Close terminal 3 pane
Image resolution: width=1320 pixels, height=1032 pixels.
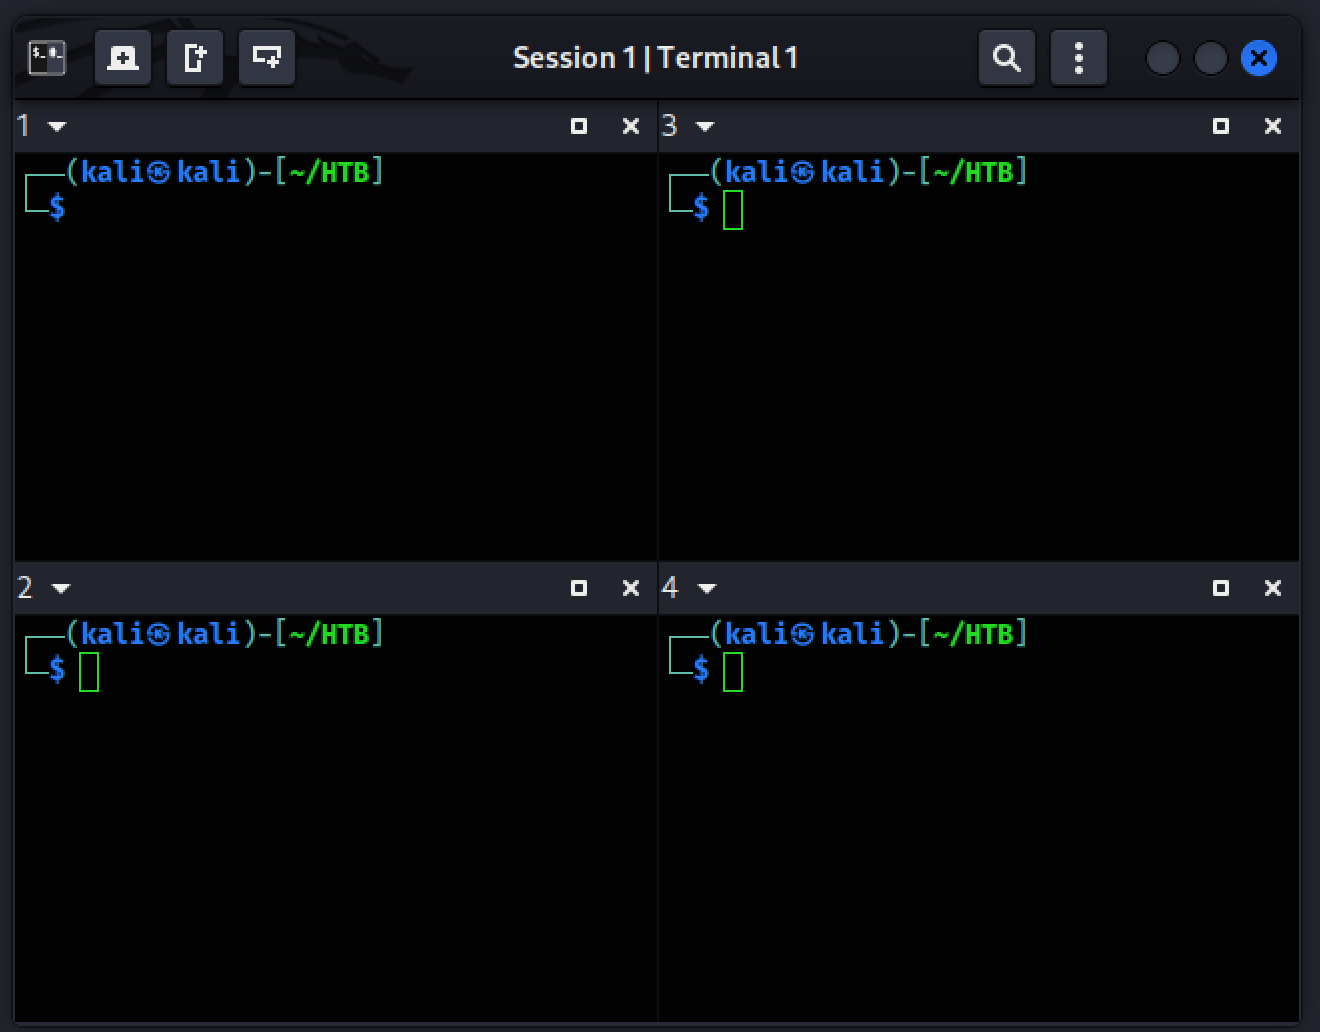point(1273,126)
